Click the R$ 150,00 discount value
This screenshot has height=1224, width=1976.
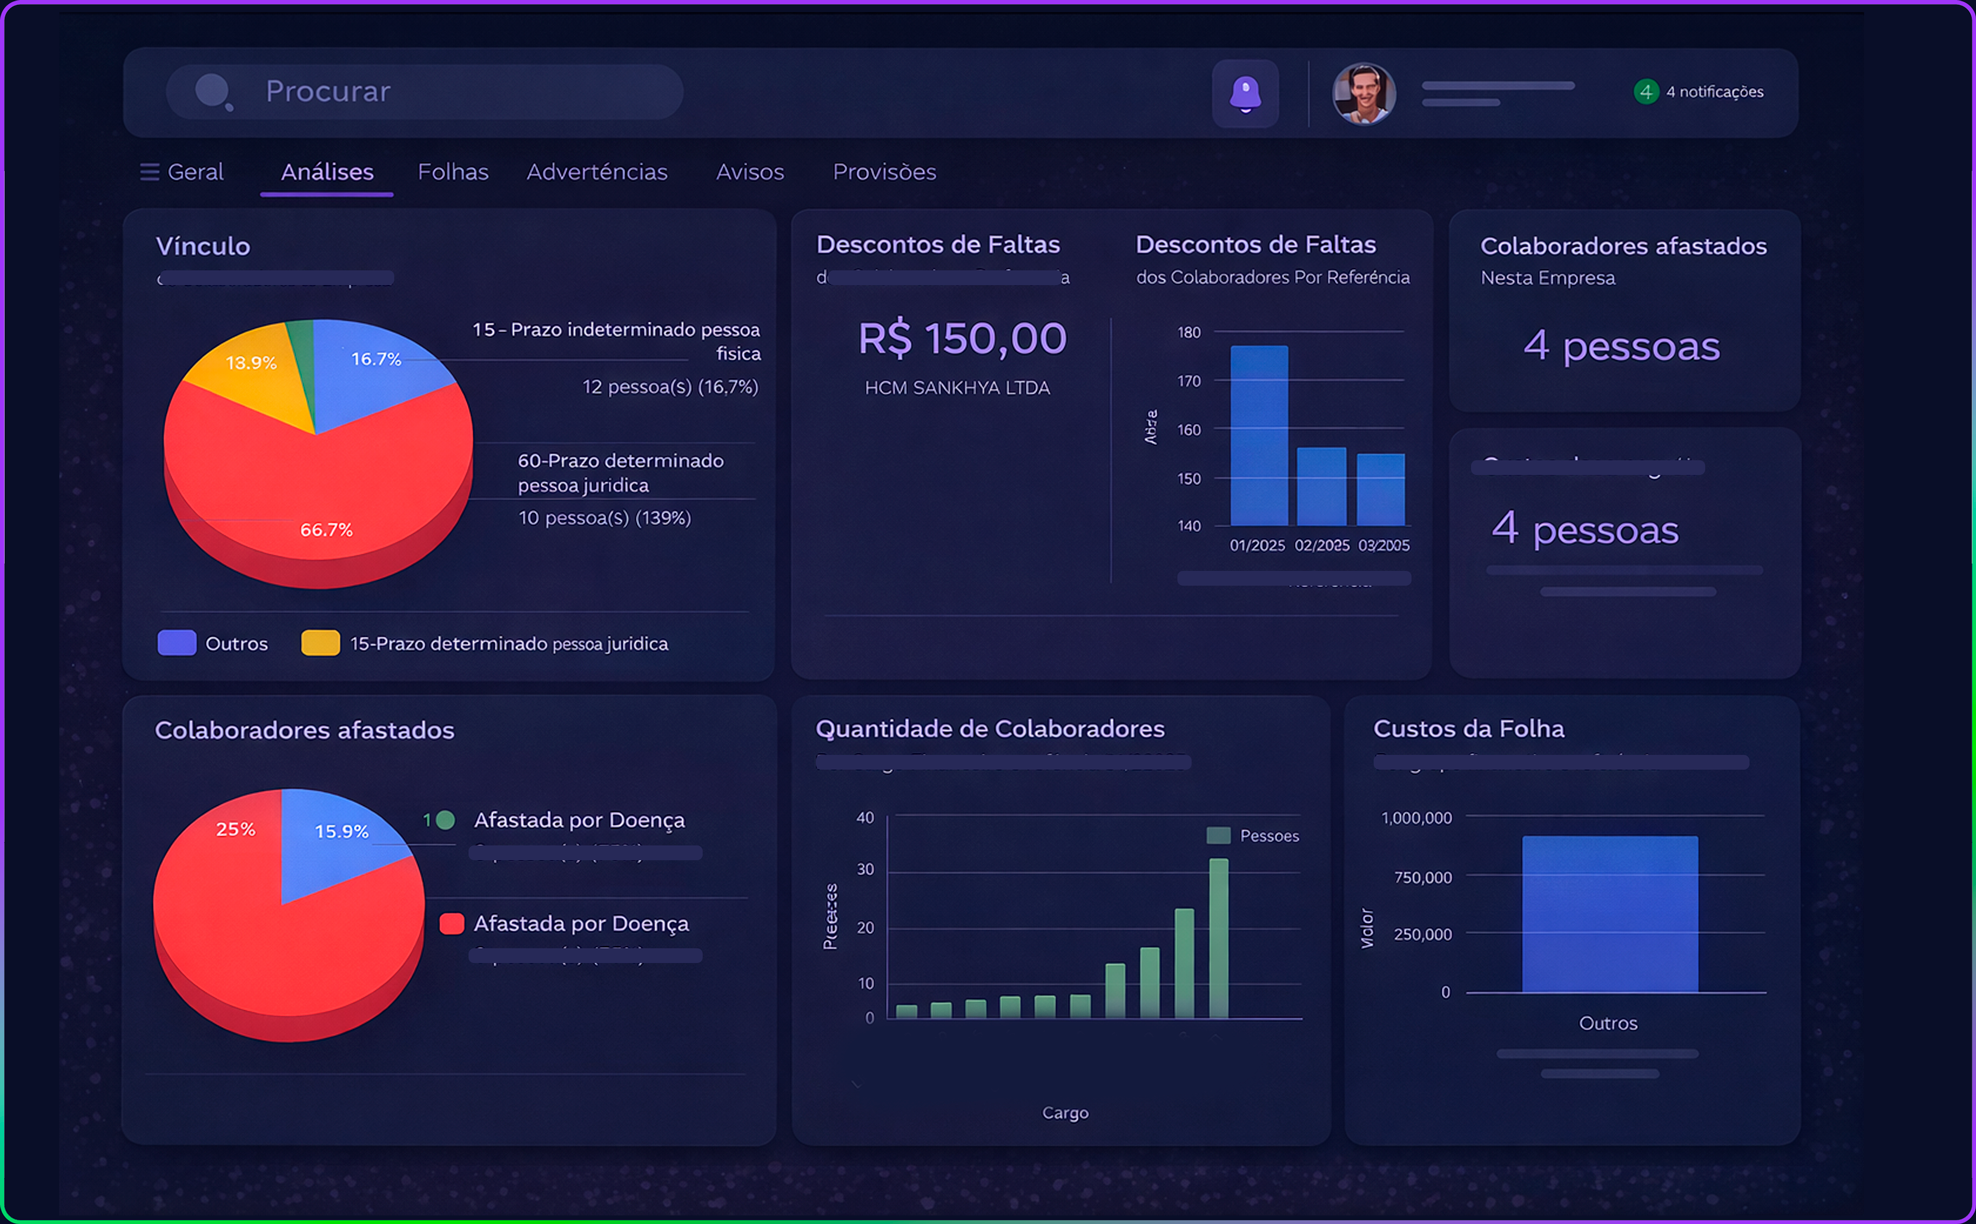pos(962,339)
